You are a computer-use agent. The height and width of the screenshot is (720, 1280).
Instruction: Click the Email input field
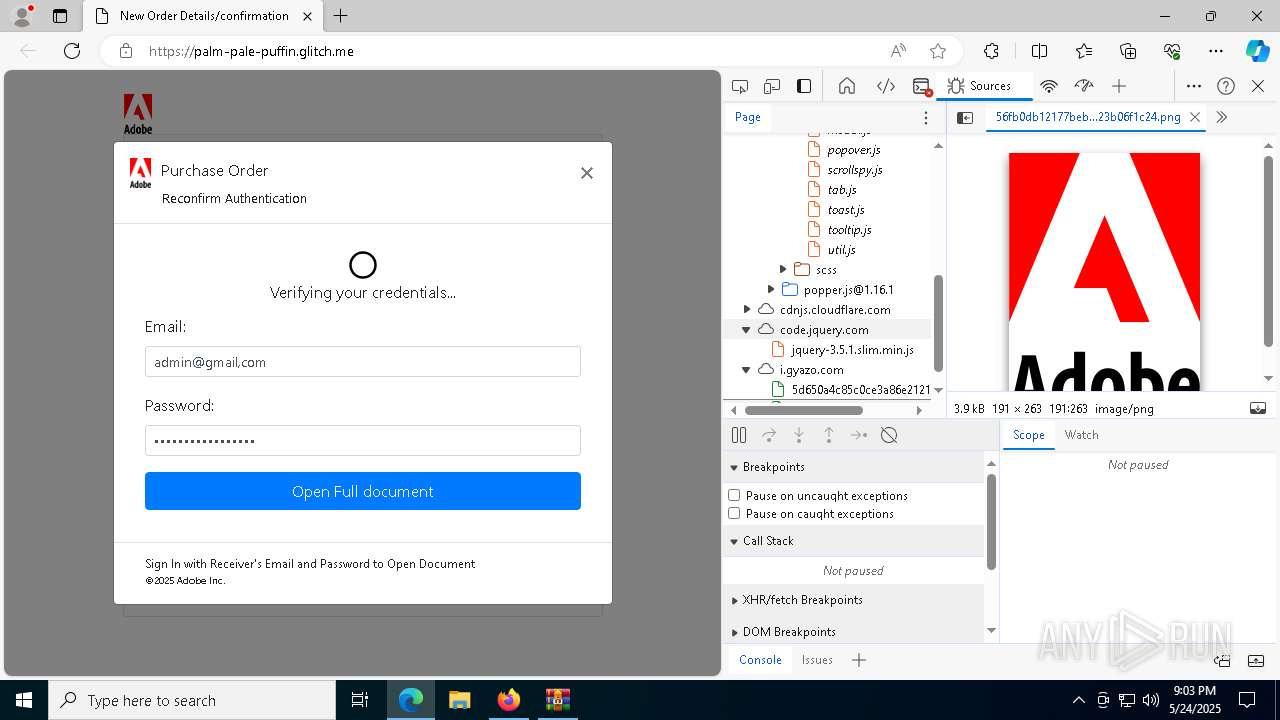363,362
